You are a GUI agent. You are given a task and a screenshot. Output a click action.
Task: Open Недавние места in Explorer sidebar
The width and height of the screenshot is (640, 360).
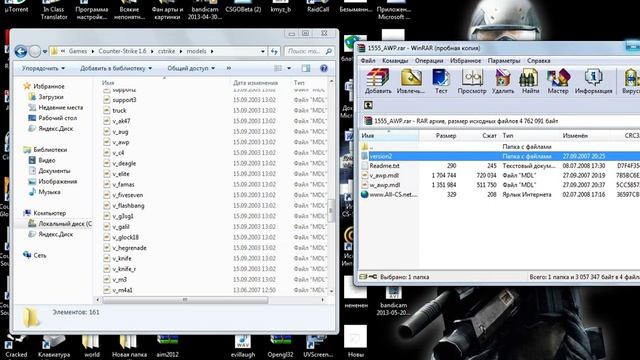coord(56,107)
